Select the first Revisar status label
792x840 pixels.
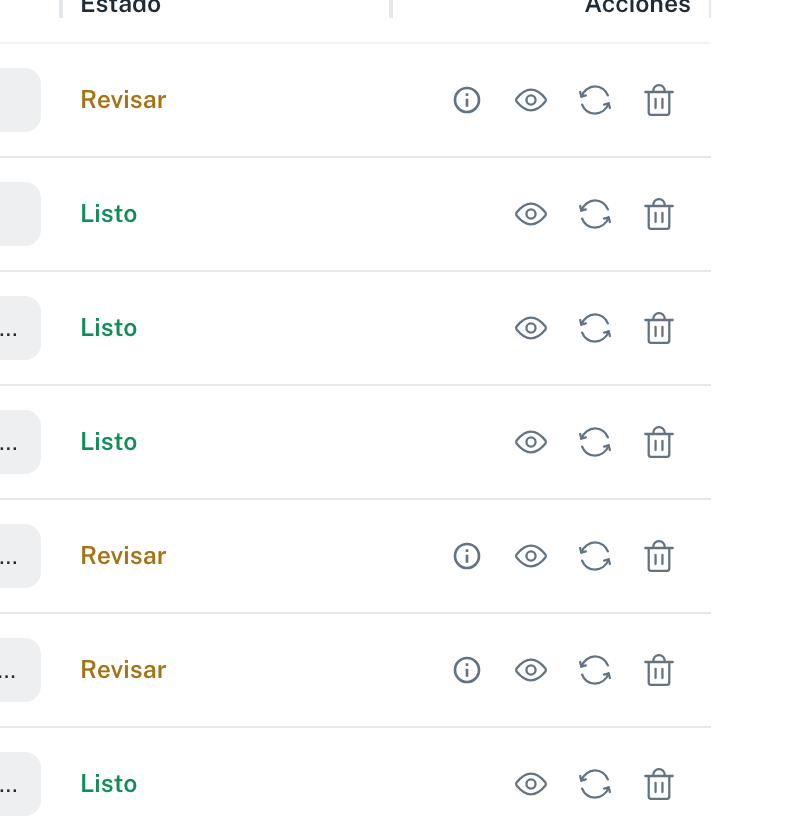(x=123, y=100)
